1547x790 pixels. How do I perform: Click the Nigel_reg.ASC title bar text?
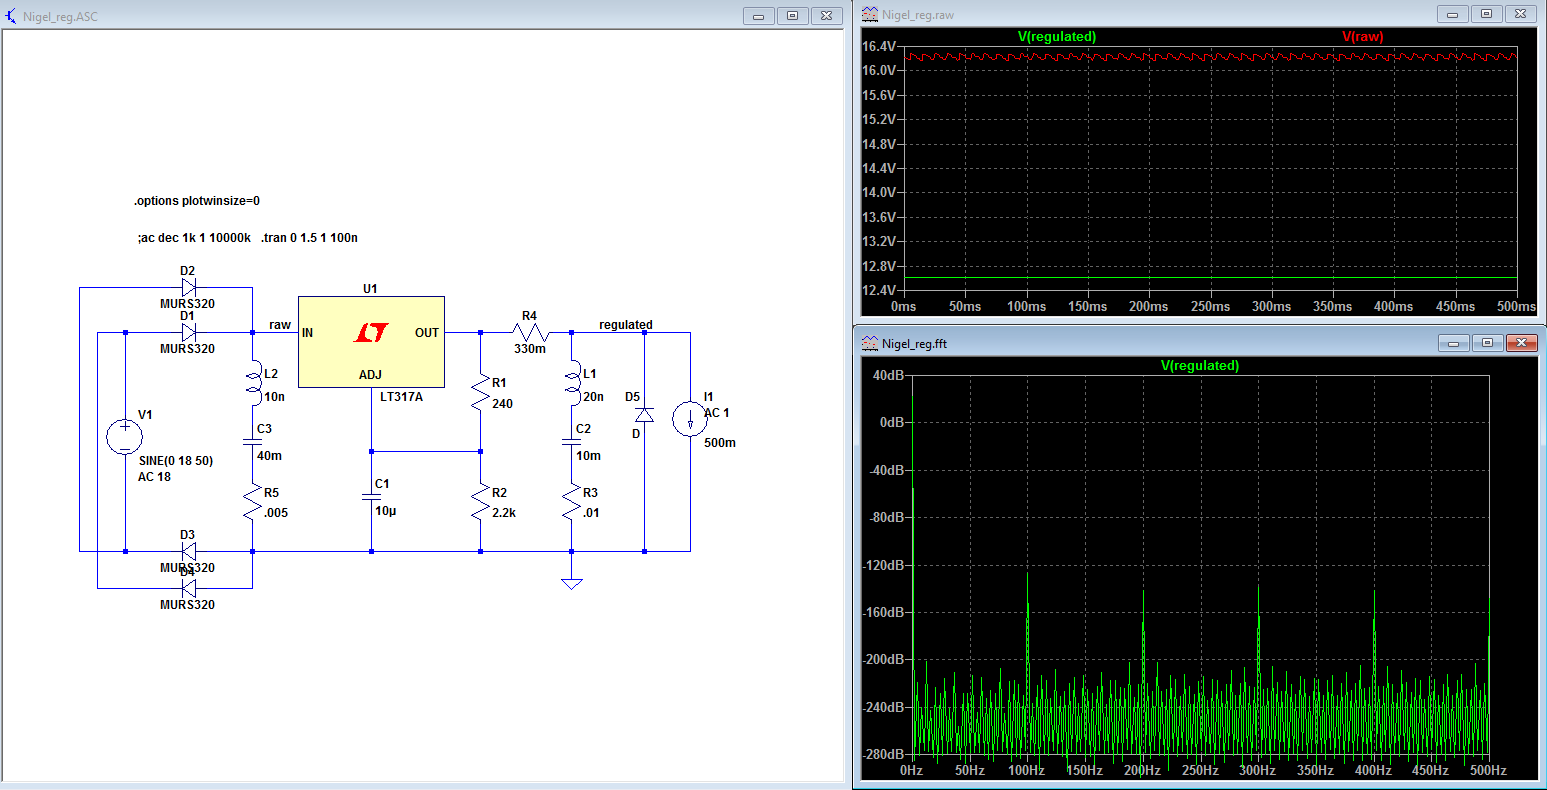[x=60, y=17]
